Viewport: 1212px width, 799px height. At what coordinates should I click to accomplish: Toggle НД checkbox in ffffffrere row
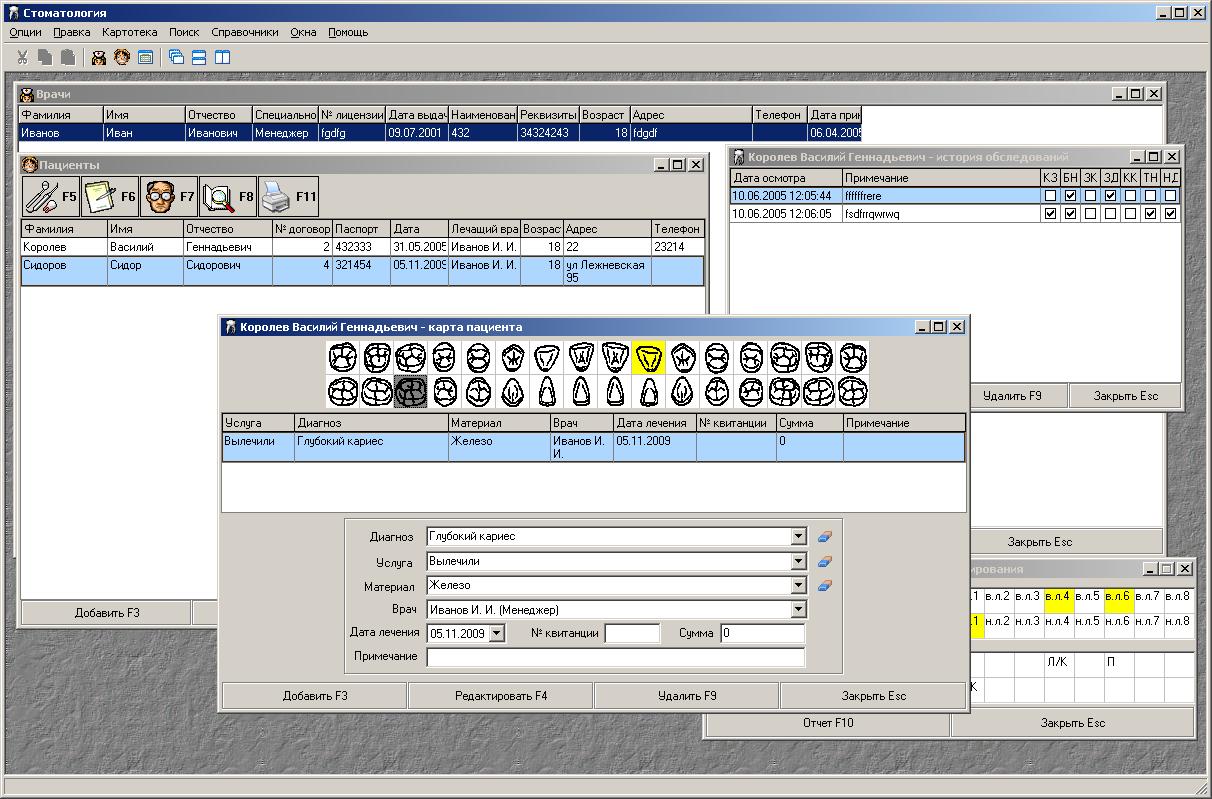pos(1170,196)
